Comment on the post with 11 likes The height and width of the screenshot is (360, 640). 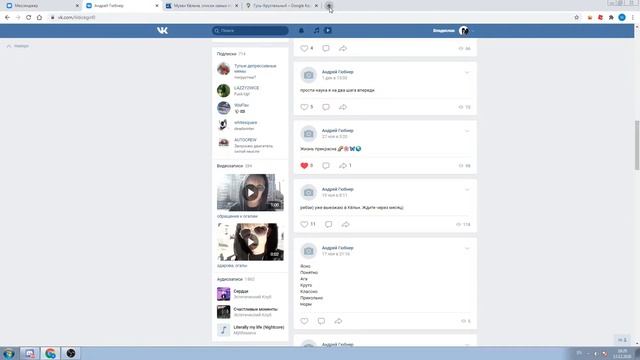[328, 224]
